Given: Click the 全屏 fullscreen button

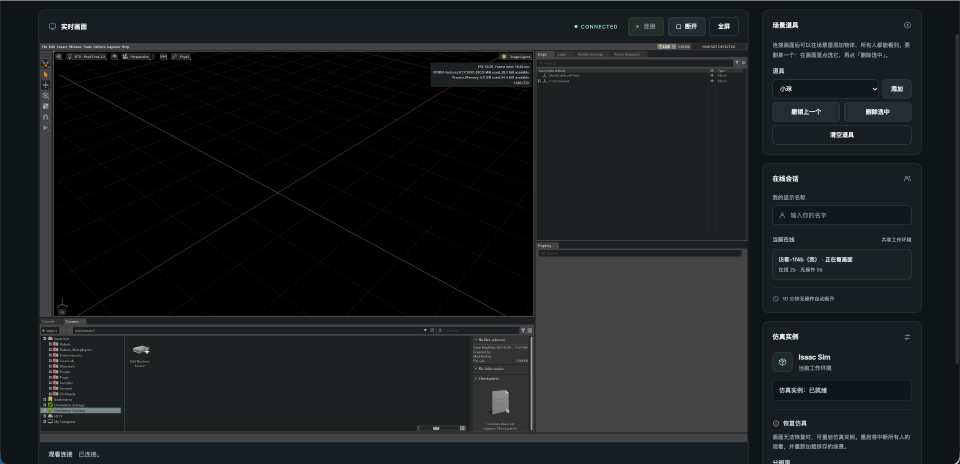Looking at the screenshot, I should [724, 26].
